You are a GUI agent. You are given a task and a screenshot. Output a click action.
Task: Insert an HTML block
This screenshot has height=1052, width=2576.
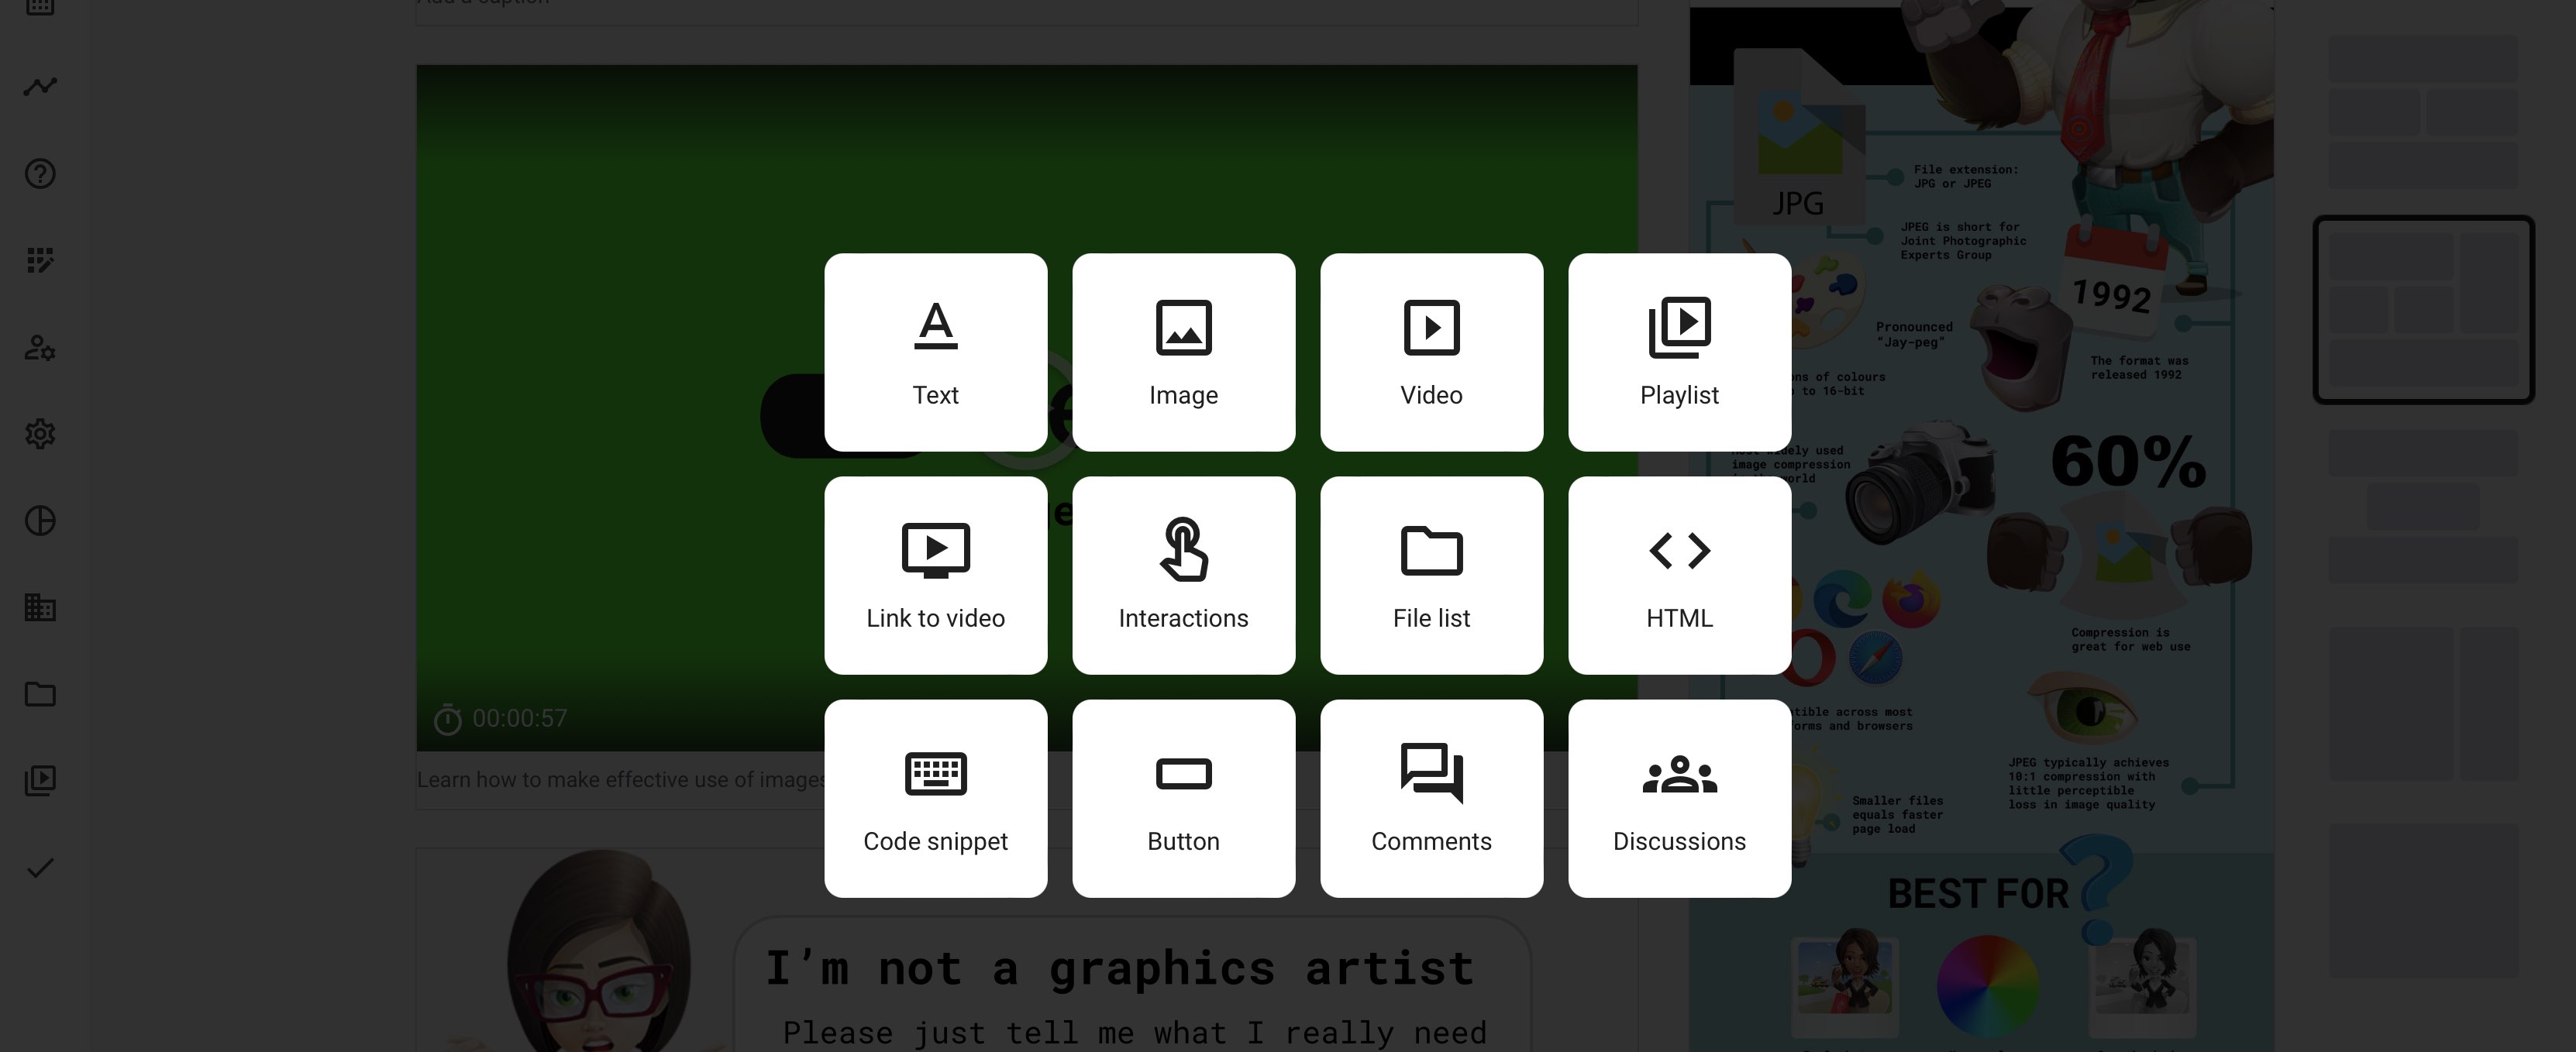(1679, 575)
